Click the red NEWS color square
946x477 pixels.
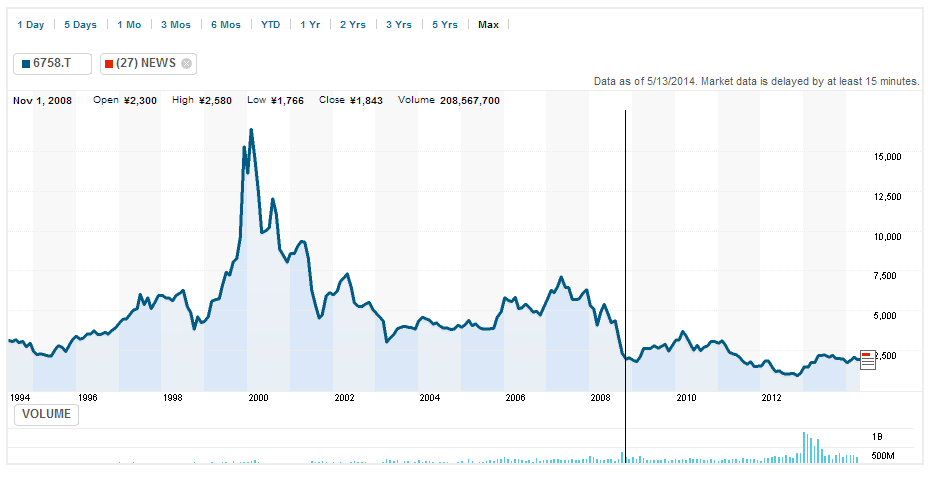[109, 64]
